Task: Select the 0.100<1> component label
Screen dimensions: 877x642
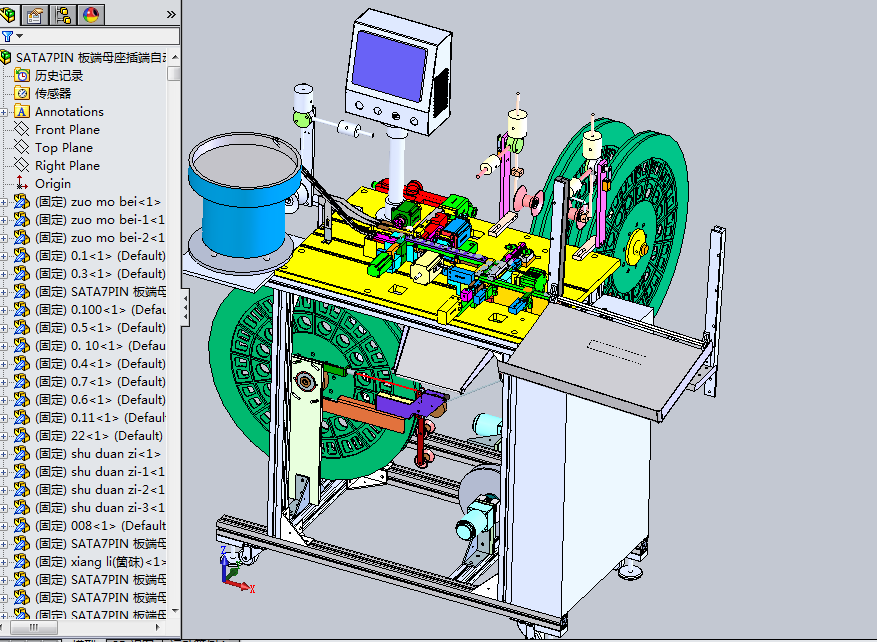Action: [x=100, y=310]
